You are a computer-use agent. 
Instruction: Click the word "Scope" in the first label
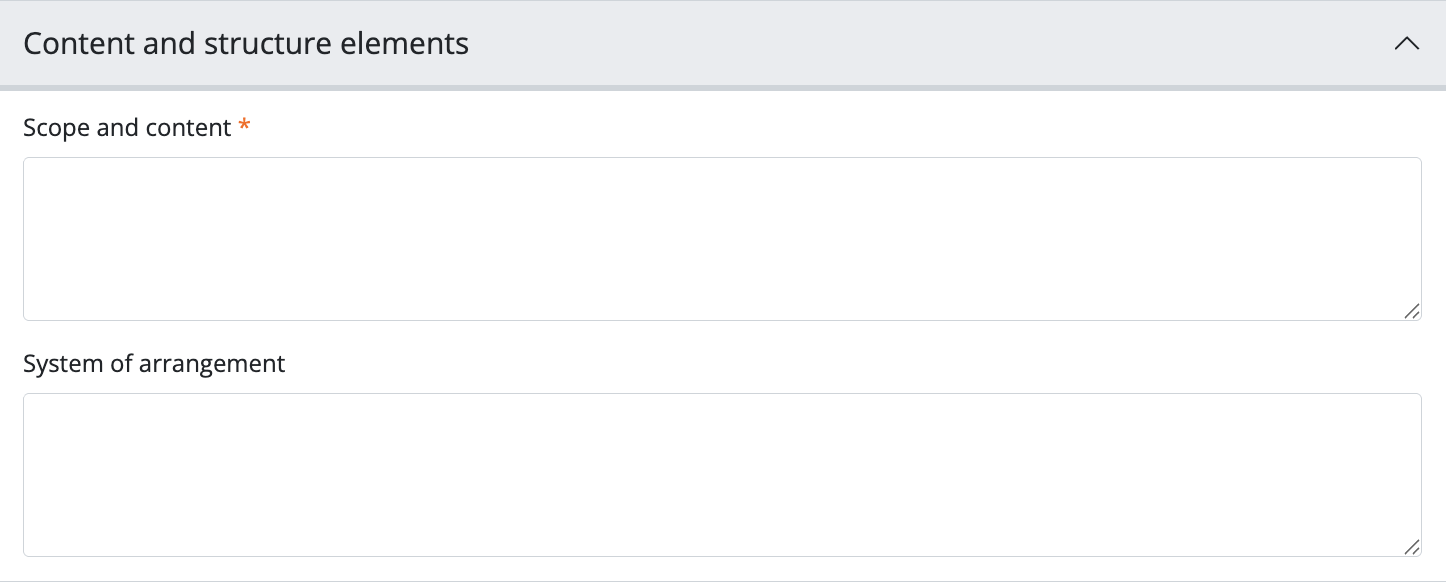(56, 128)
